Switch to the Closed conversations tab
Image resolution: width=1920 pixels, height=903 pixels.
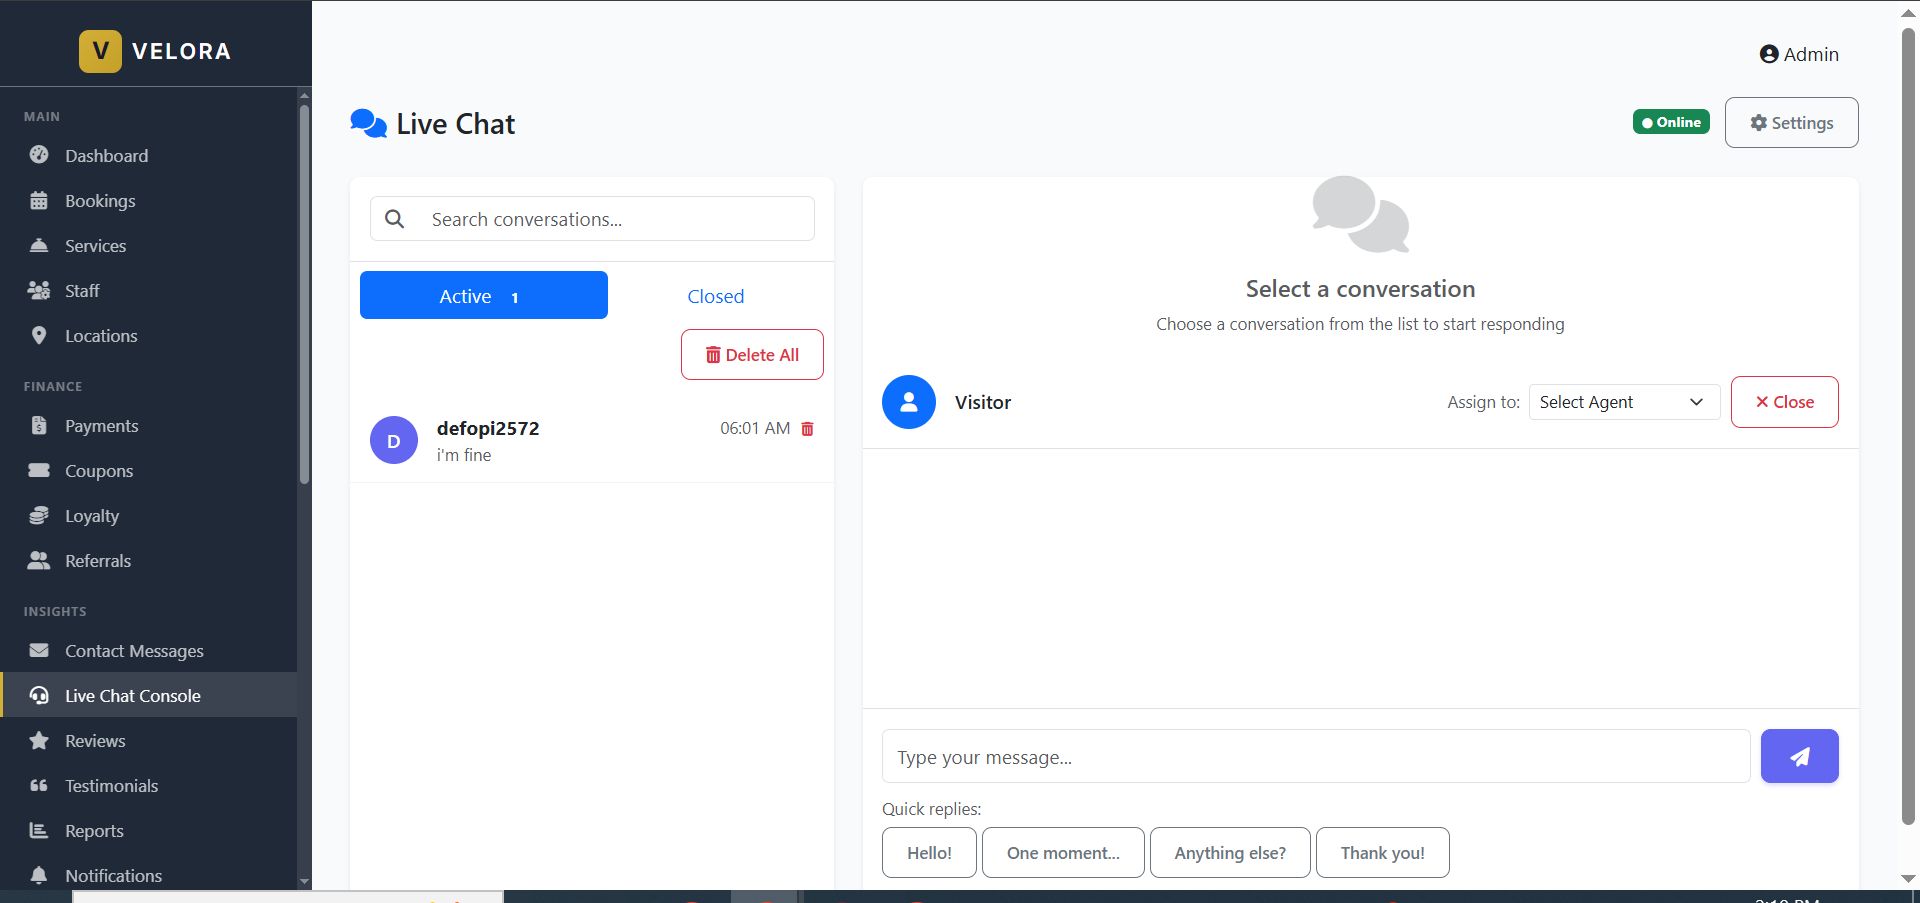pyautogui.click(x=715, y=296)
